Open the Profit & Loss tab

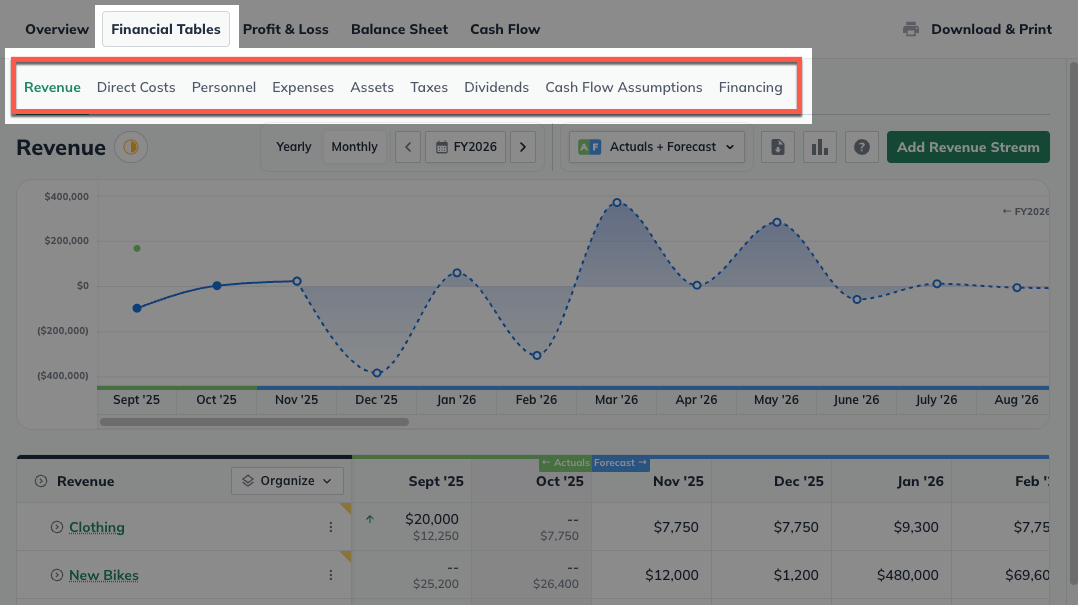[285, 29]
